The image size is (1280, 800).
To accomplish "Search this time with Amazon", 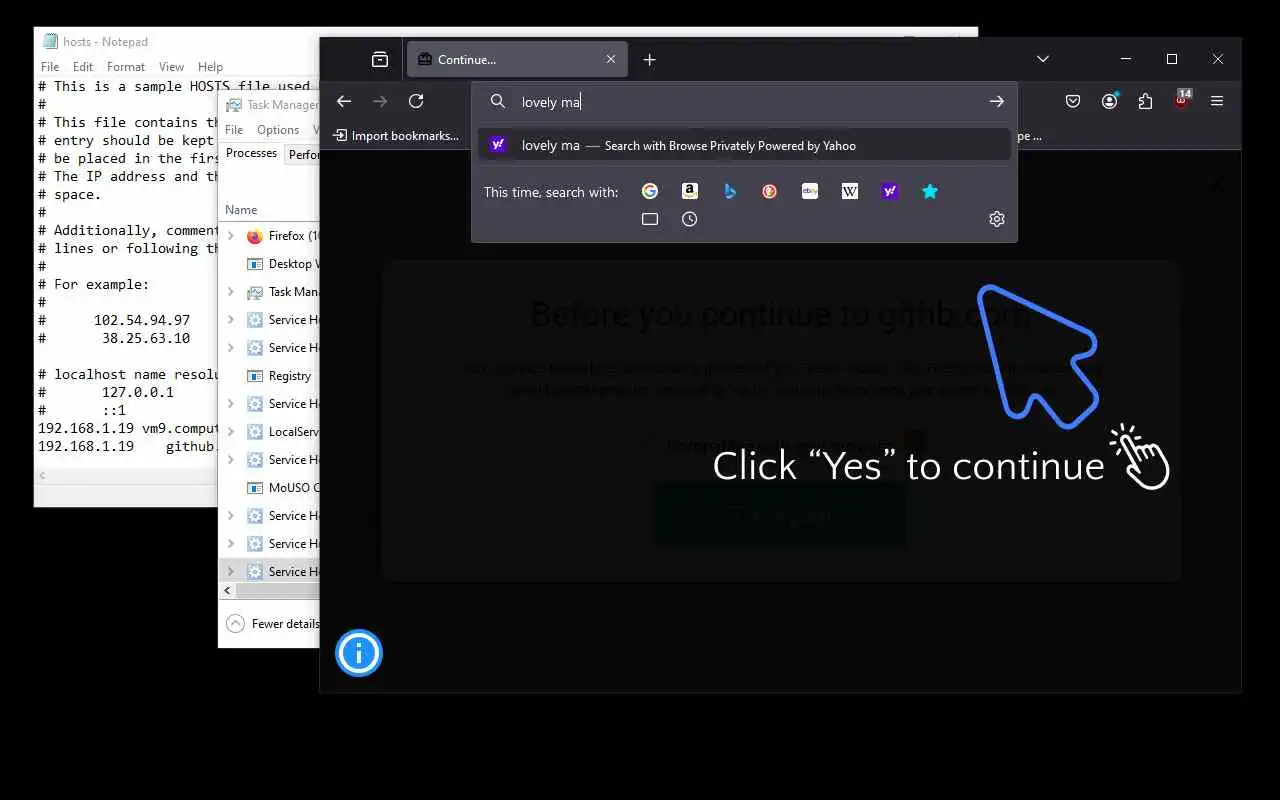I will click(690, 191).
